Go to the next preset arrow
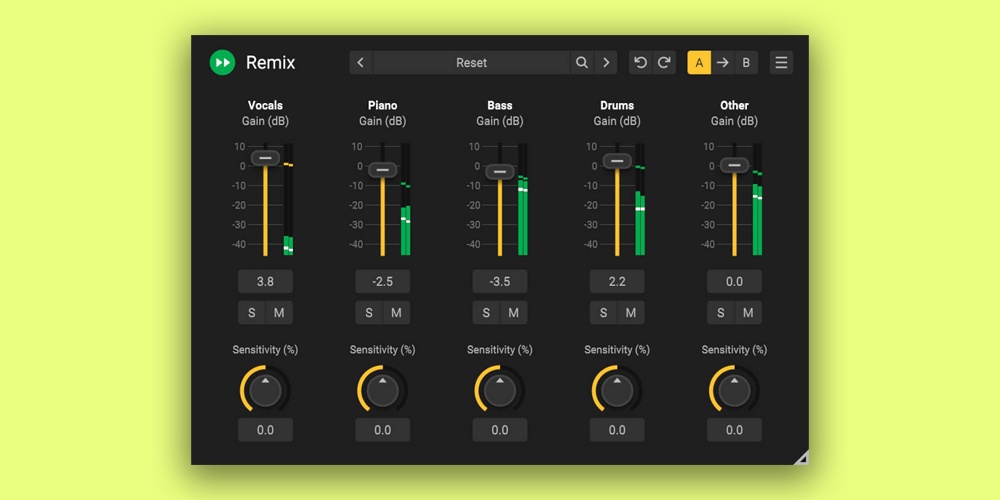 [606, 63]
